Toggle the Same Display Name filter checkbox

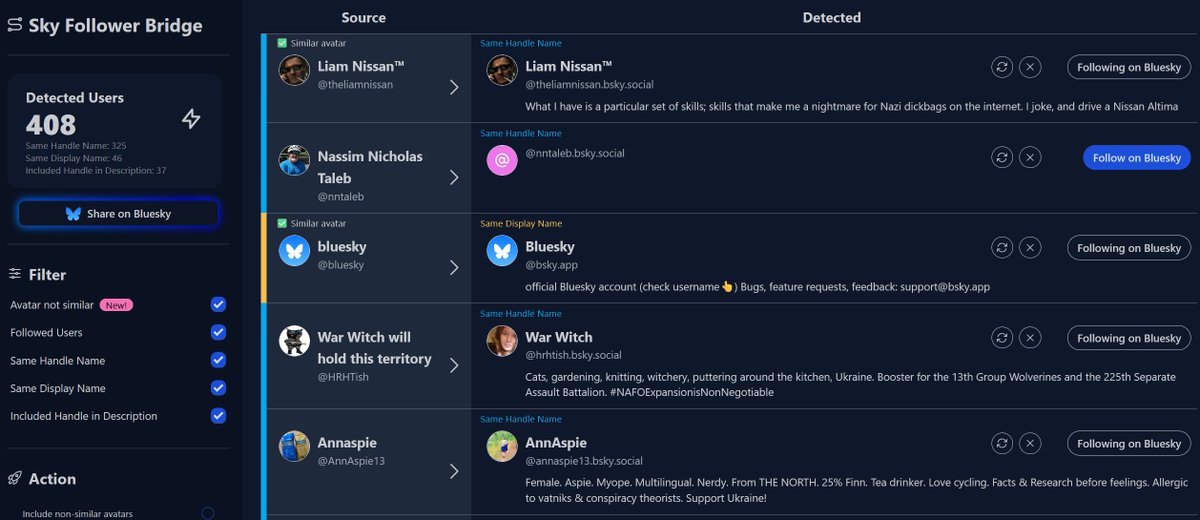tap(218, 388)
